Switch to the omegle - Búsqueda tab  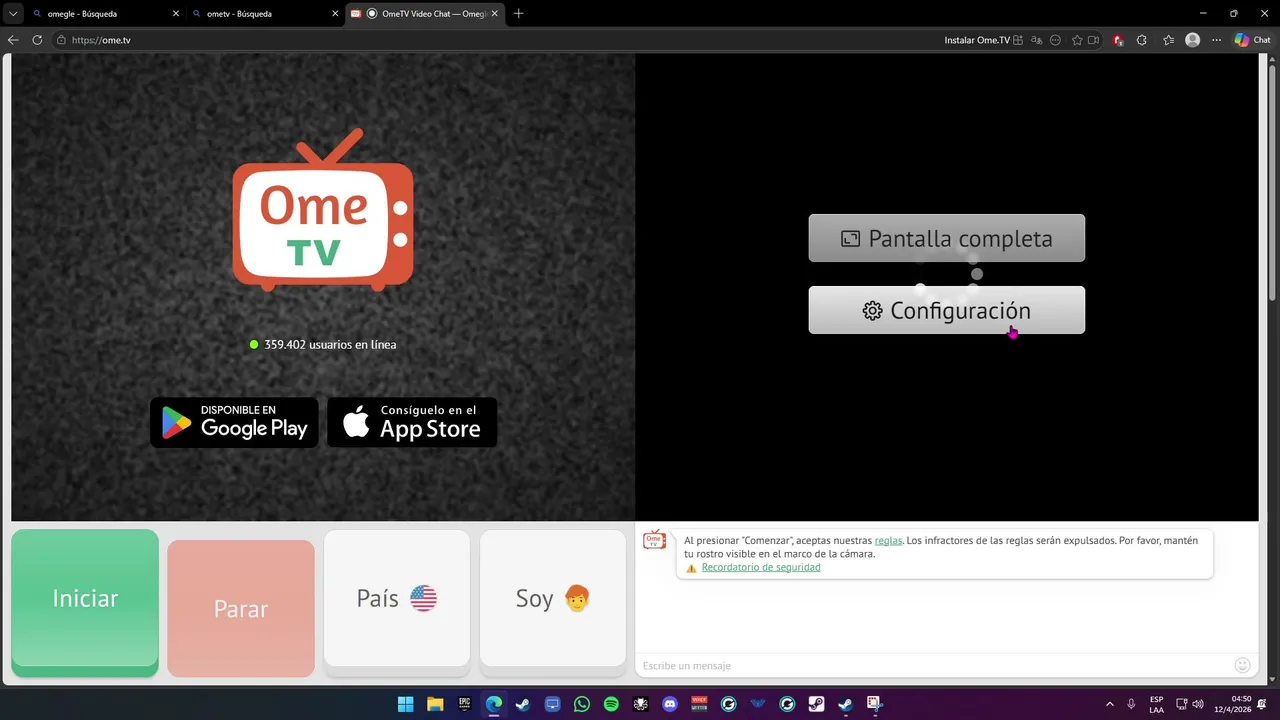(x=105, y=14)
